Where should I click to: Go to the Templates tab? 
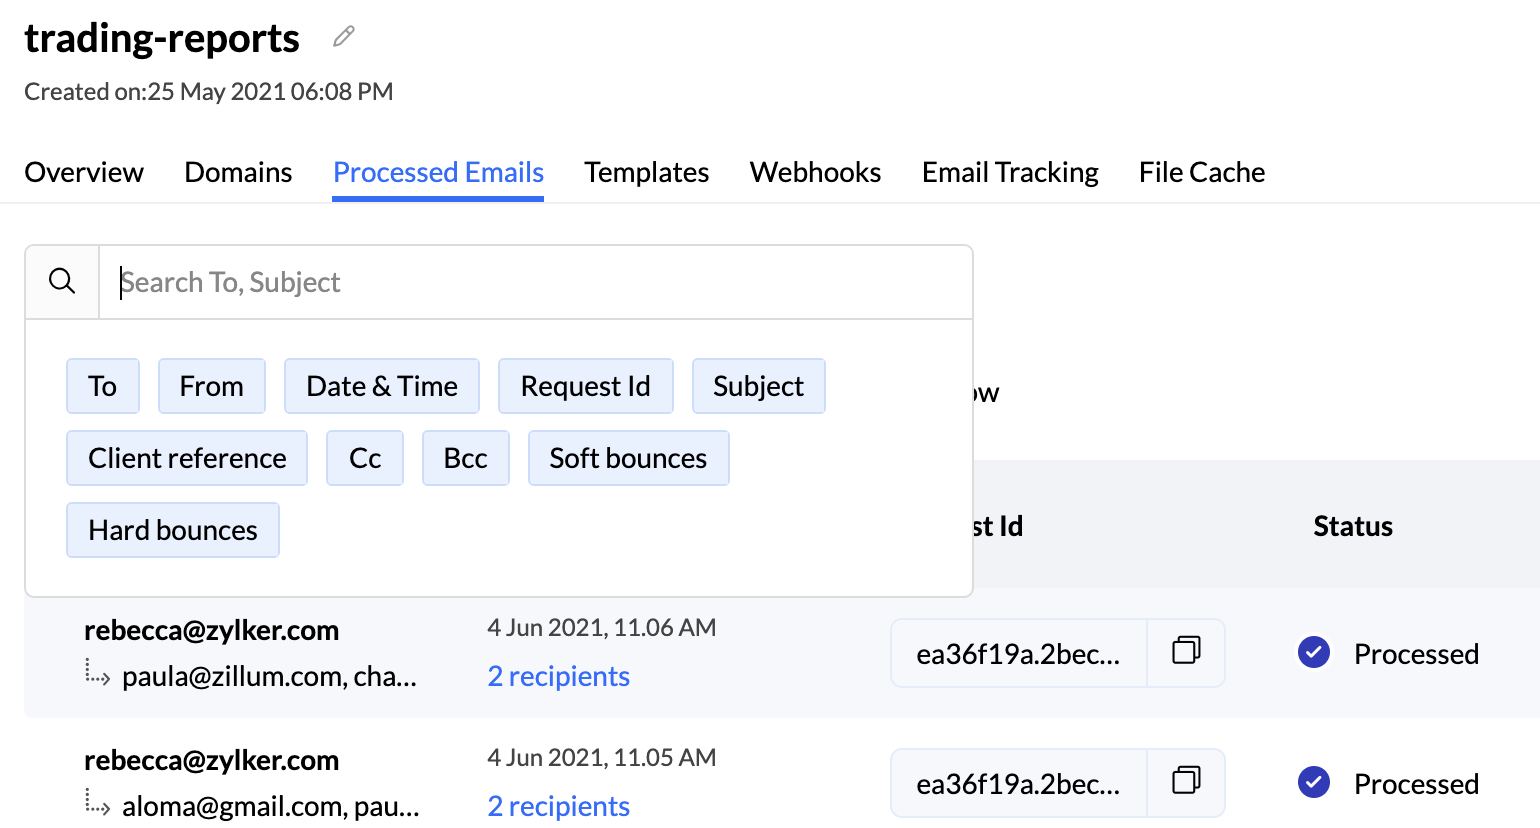coord(646,172)
